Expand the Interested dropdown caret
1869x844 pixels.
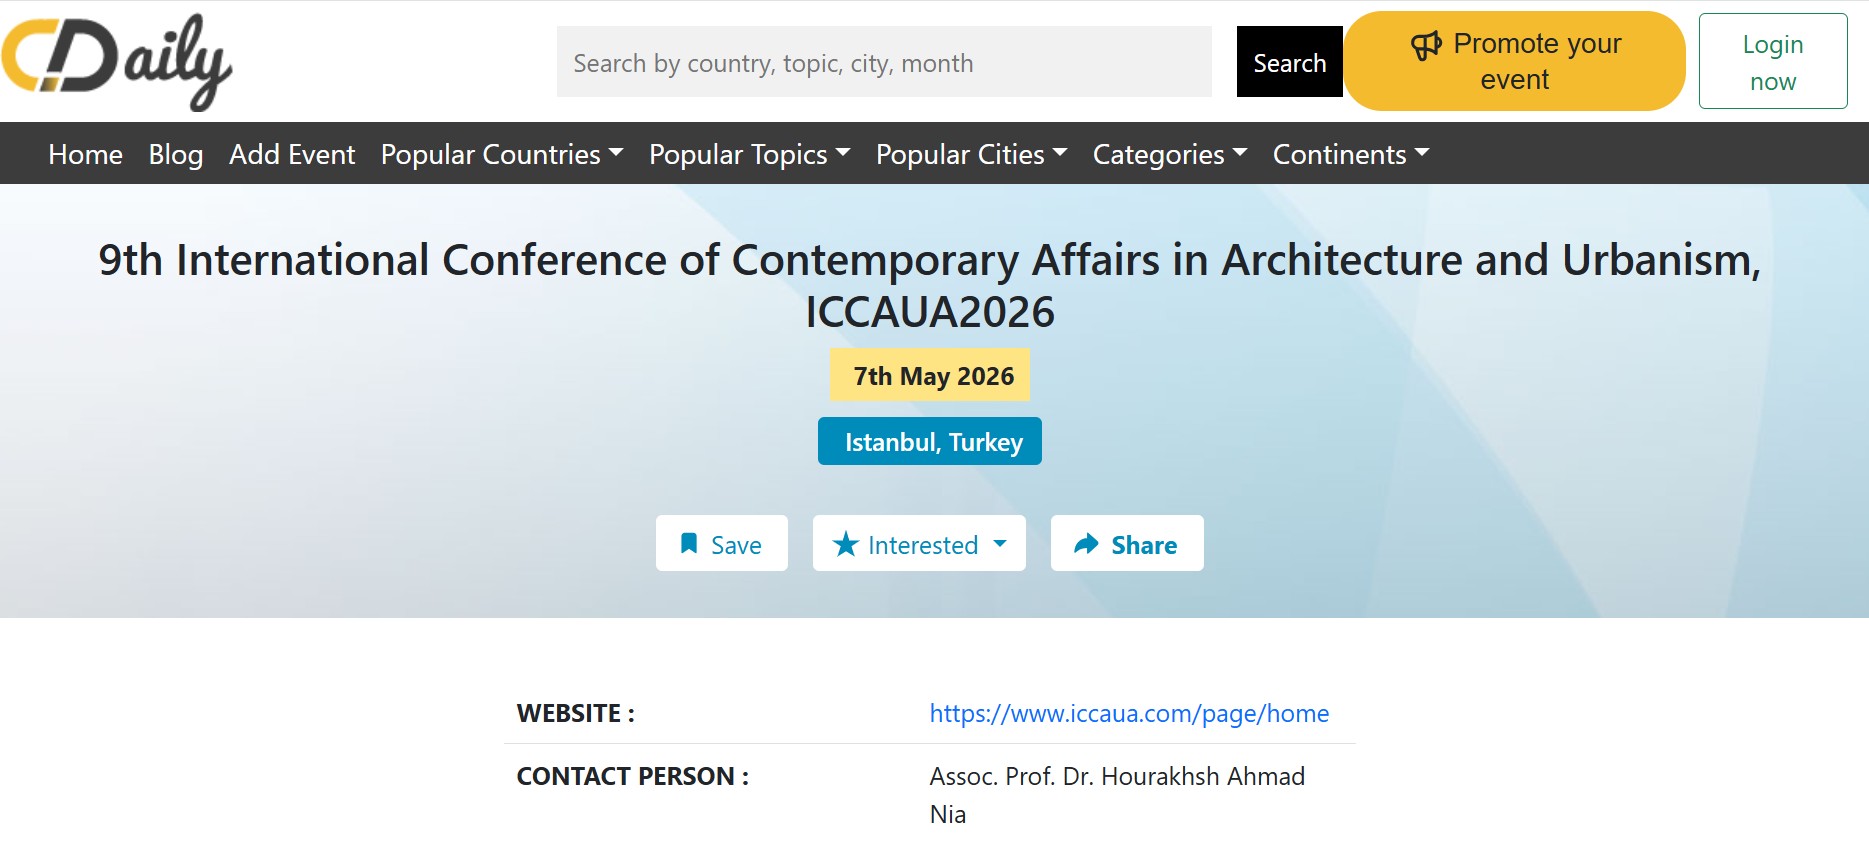[1000, 544]
